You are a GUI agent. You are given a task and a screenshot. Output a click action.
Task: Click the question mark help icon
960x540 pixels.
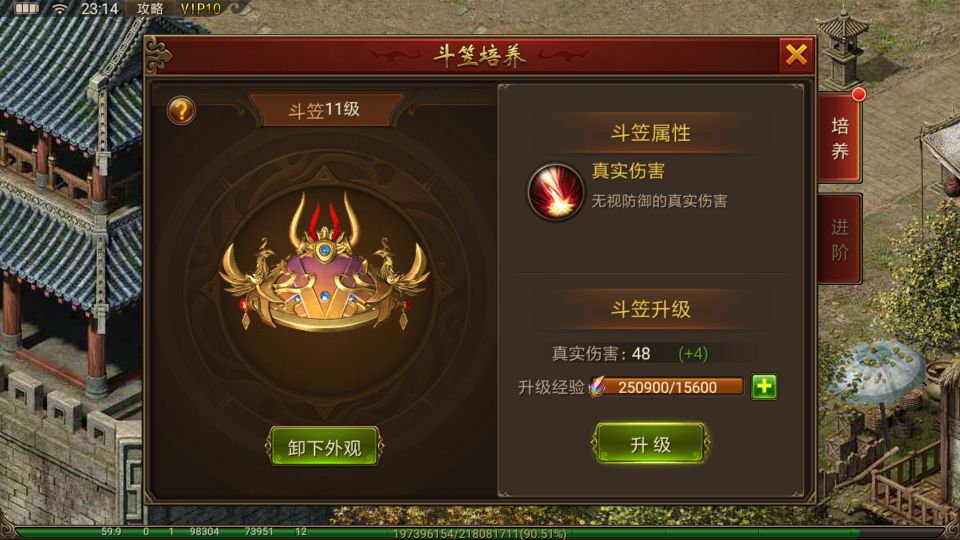[x=181, y=111]
